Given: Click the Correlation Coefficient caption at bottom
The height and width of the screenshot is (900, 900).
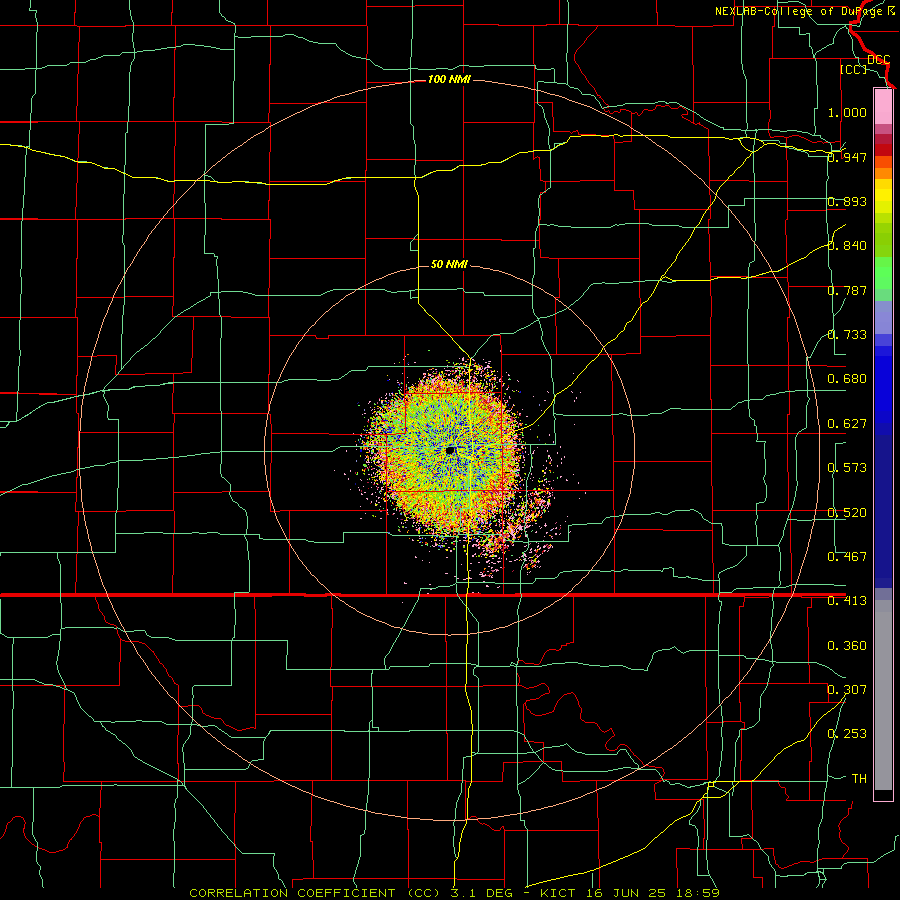Looking at the screenshot, I should point(453,893).
